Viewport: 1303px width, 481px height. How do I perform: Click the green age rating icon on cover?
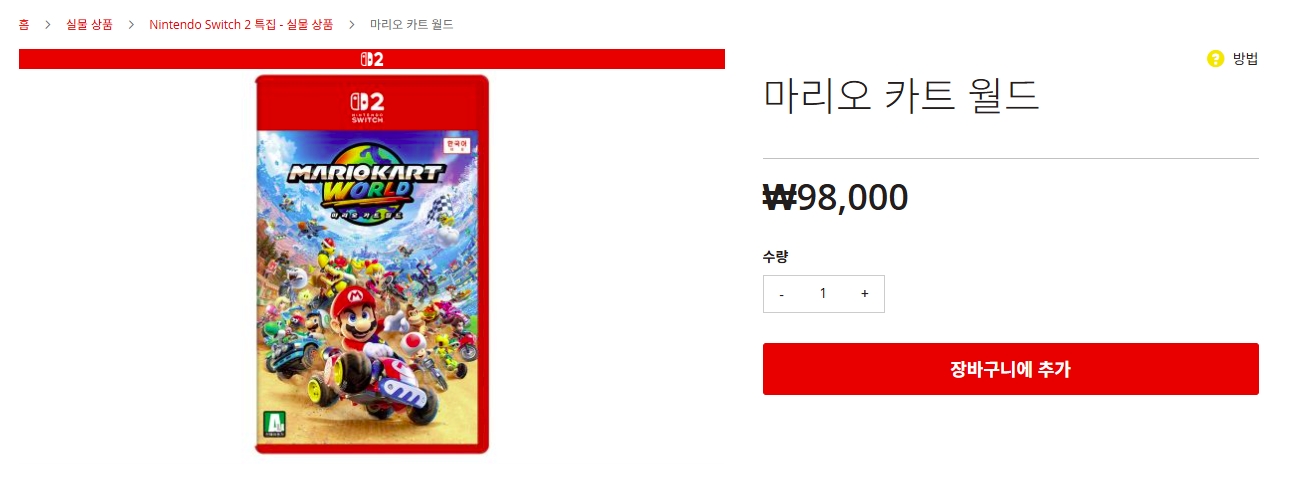tap(272, 426)
